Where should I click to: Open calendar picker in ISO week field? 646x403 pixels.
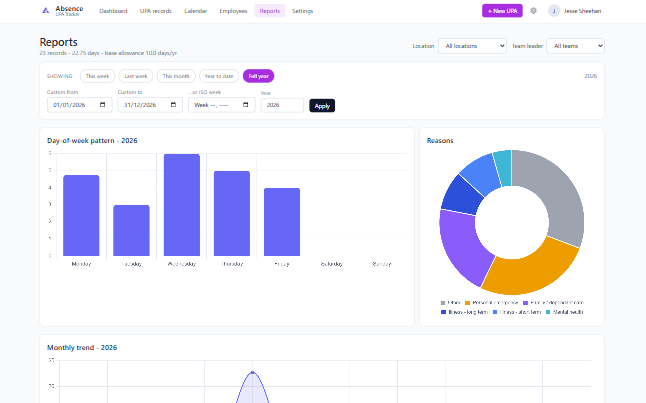(x=246, y=105)
